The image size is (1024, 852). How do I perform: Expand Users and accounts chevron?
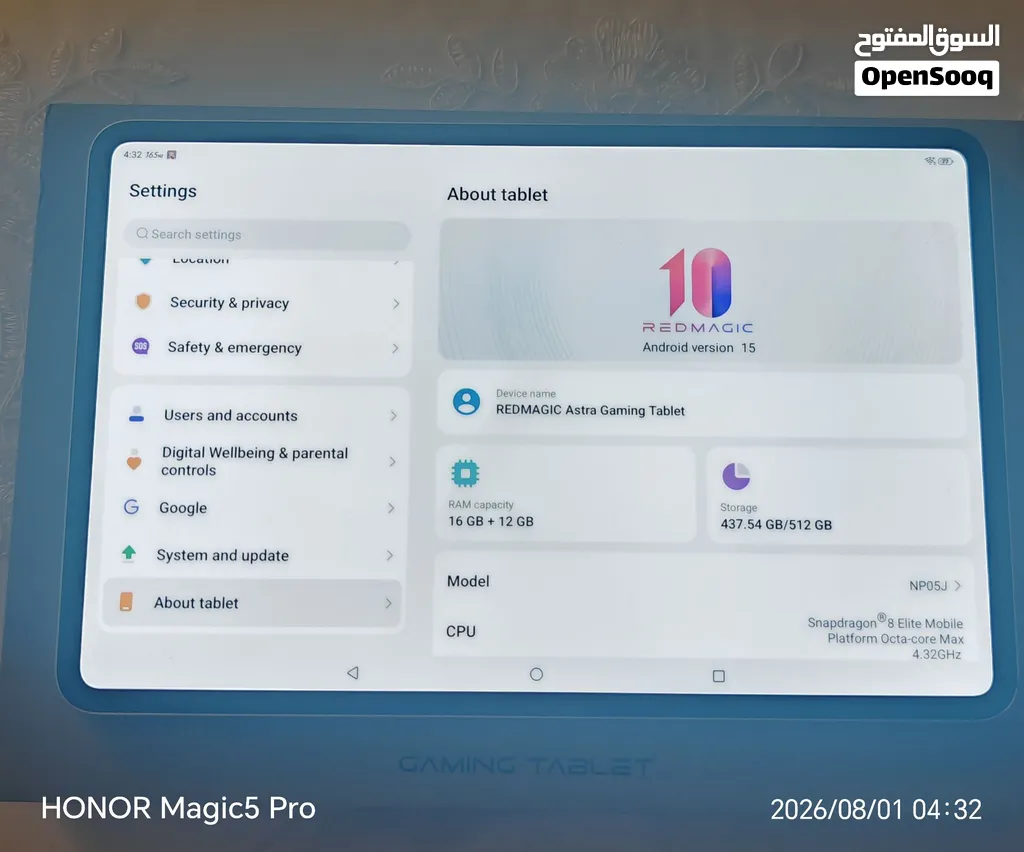(x=393, y=415)
